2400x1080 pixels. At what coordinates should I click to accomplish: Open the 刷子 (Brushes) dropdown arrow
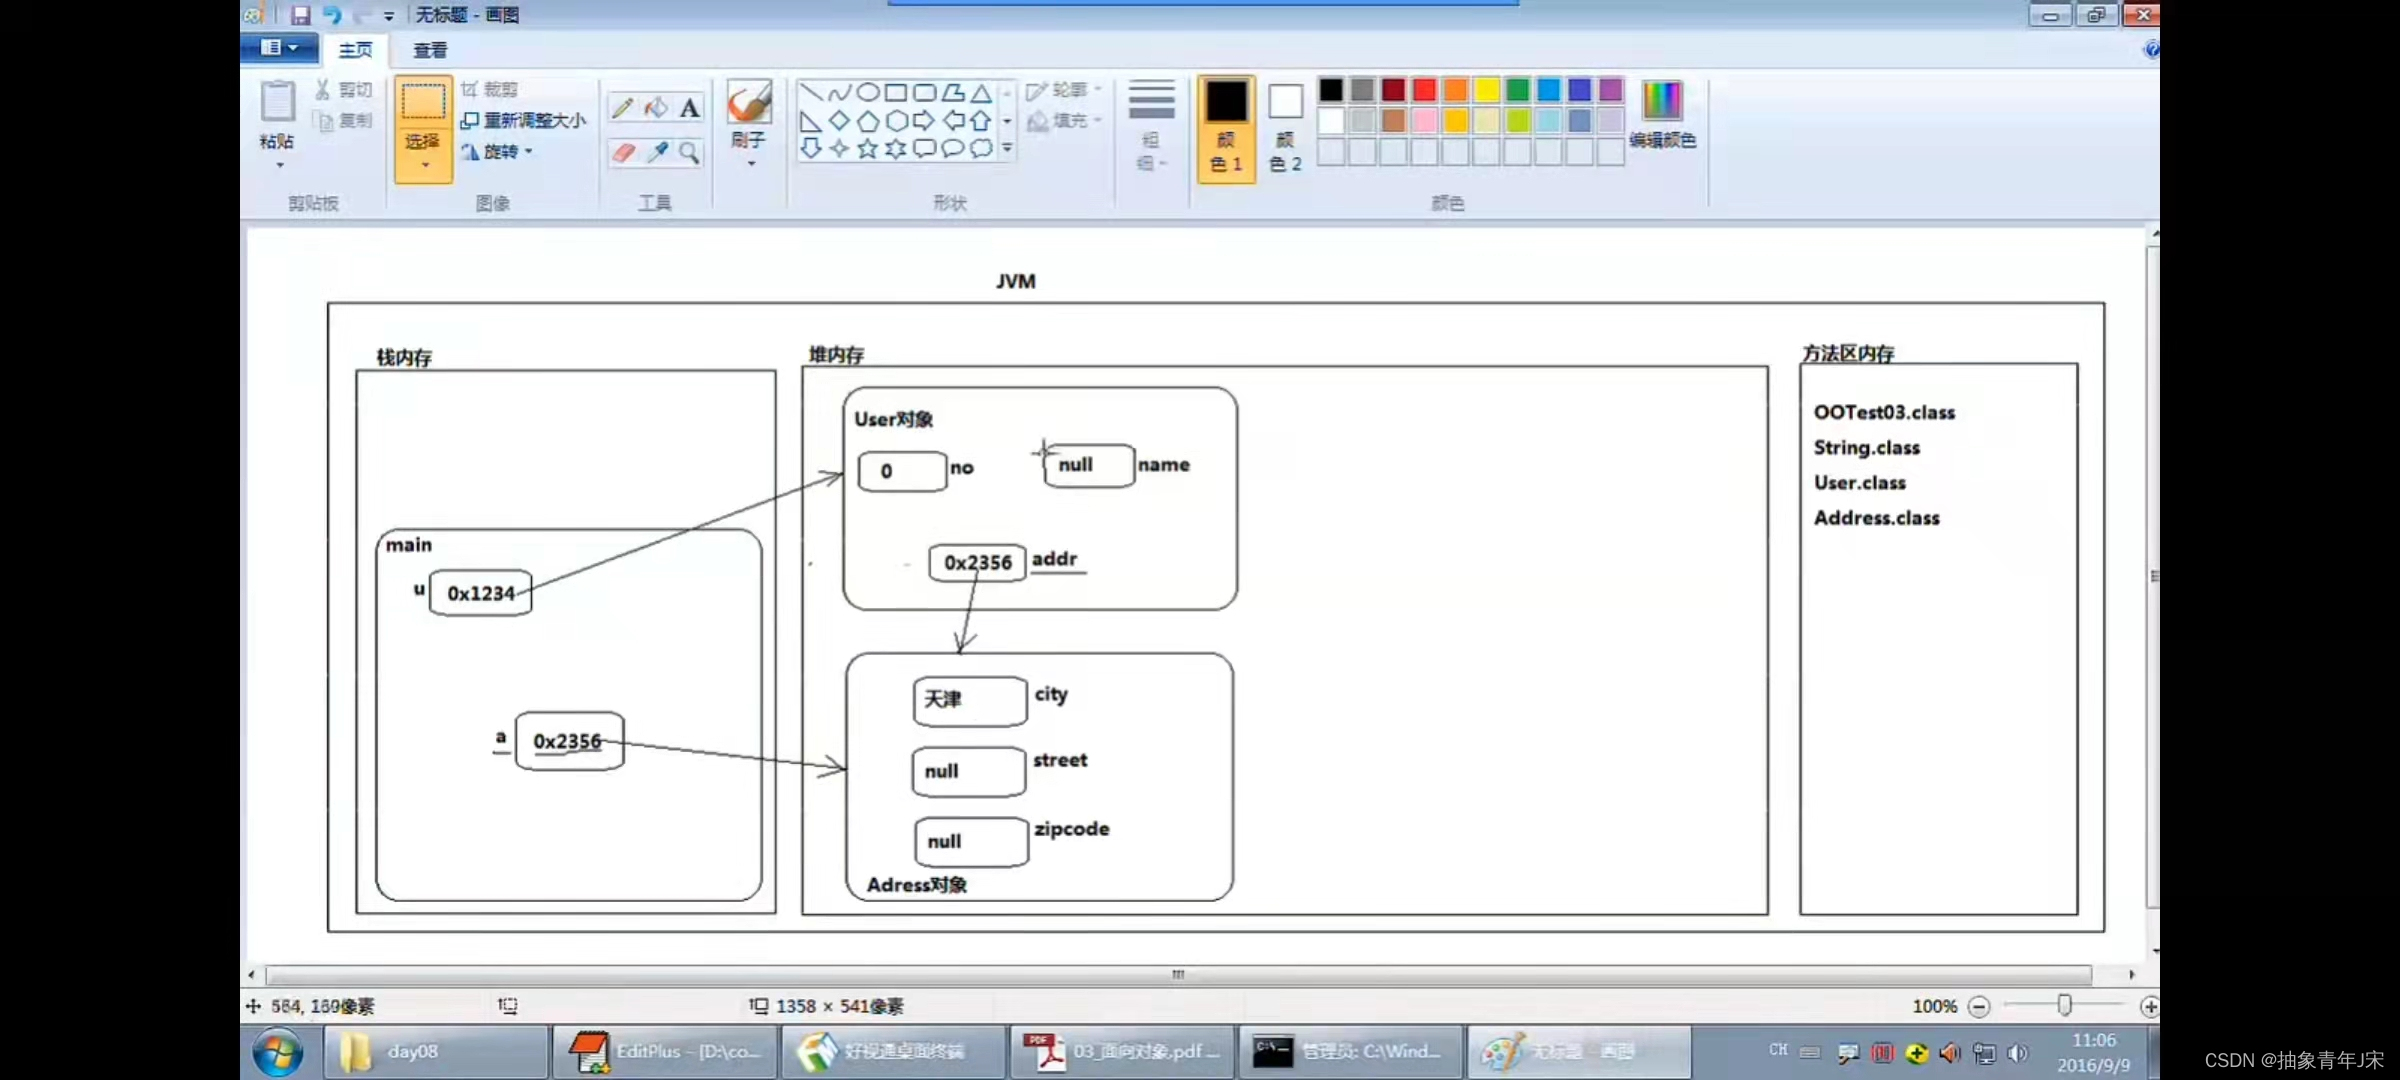click(750, 163)
